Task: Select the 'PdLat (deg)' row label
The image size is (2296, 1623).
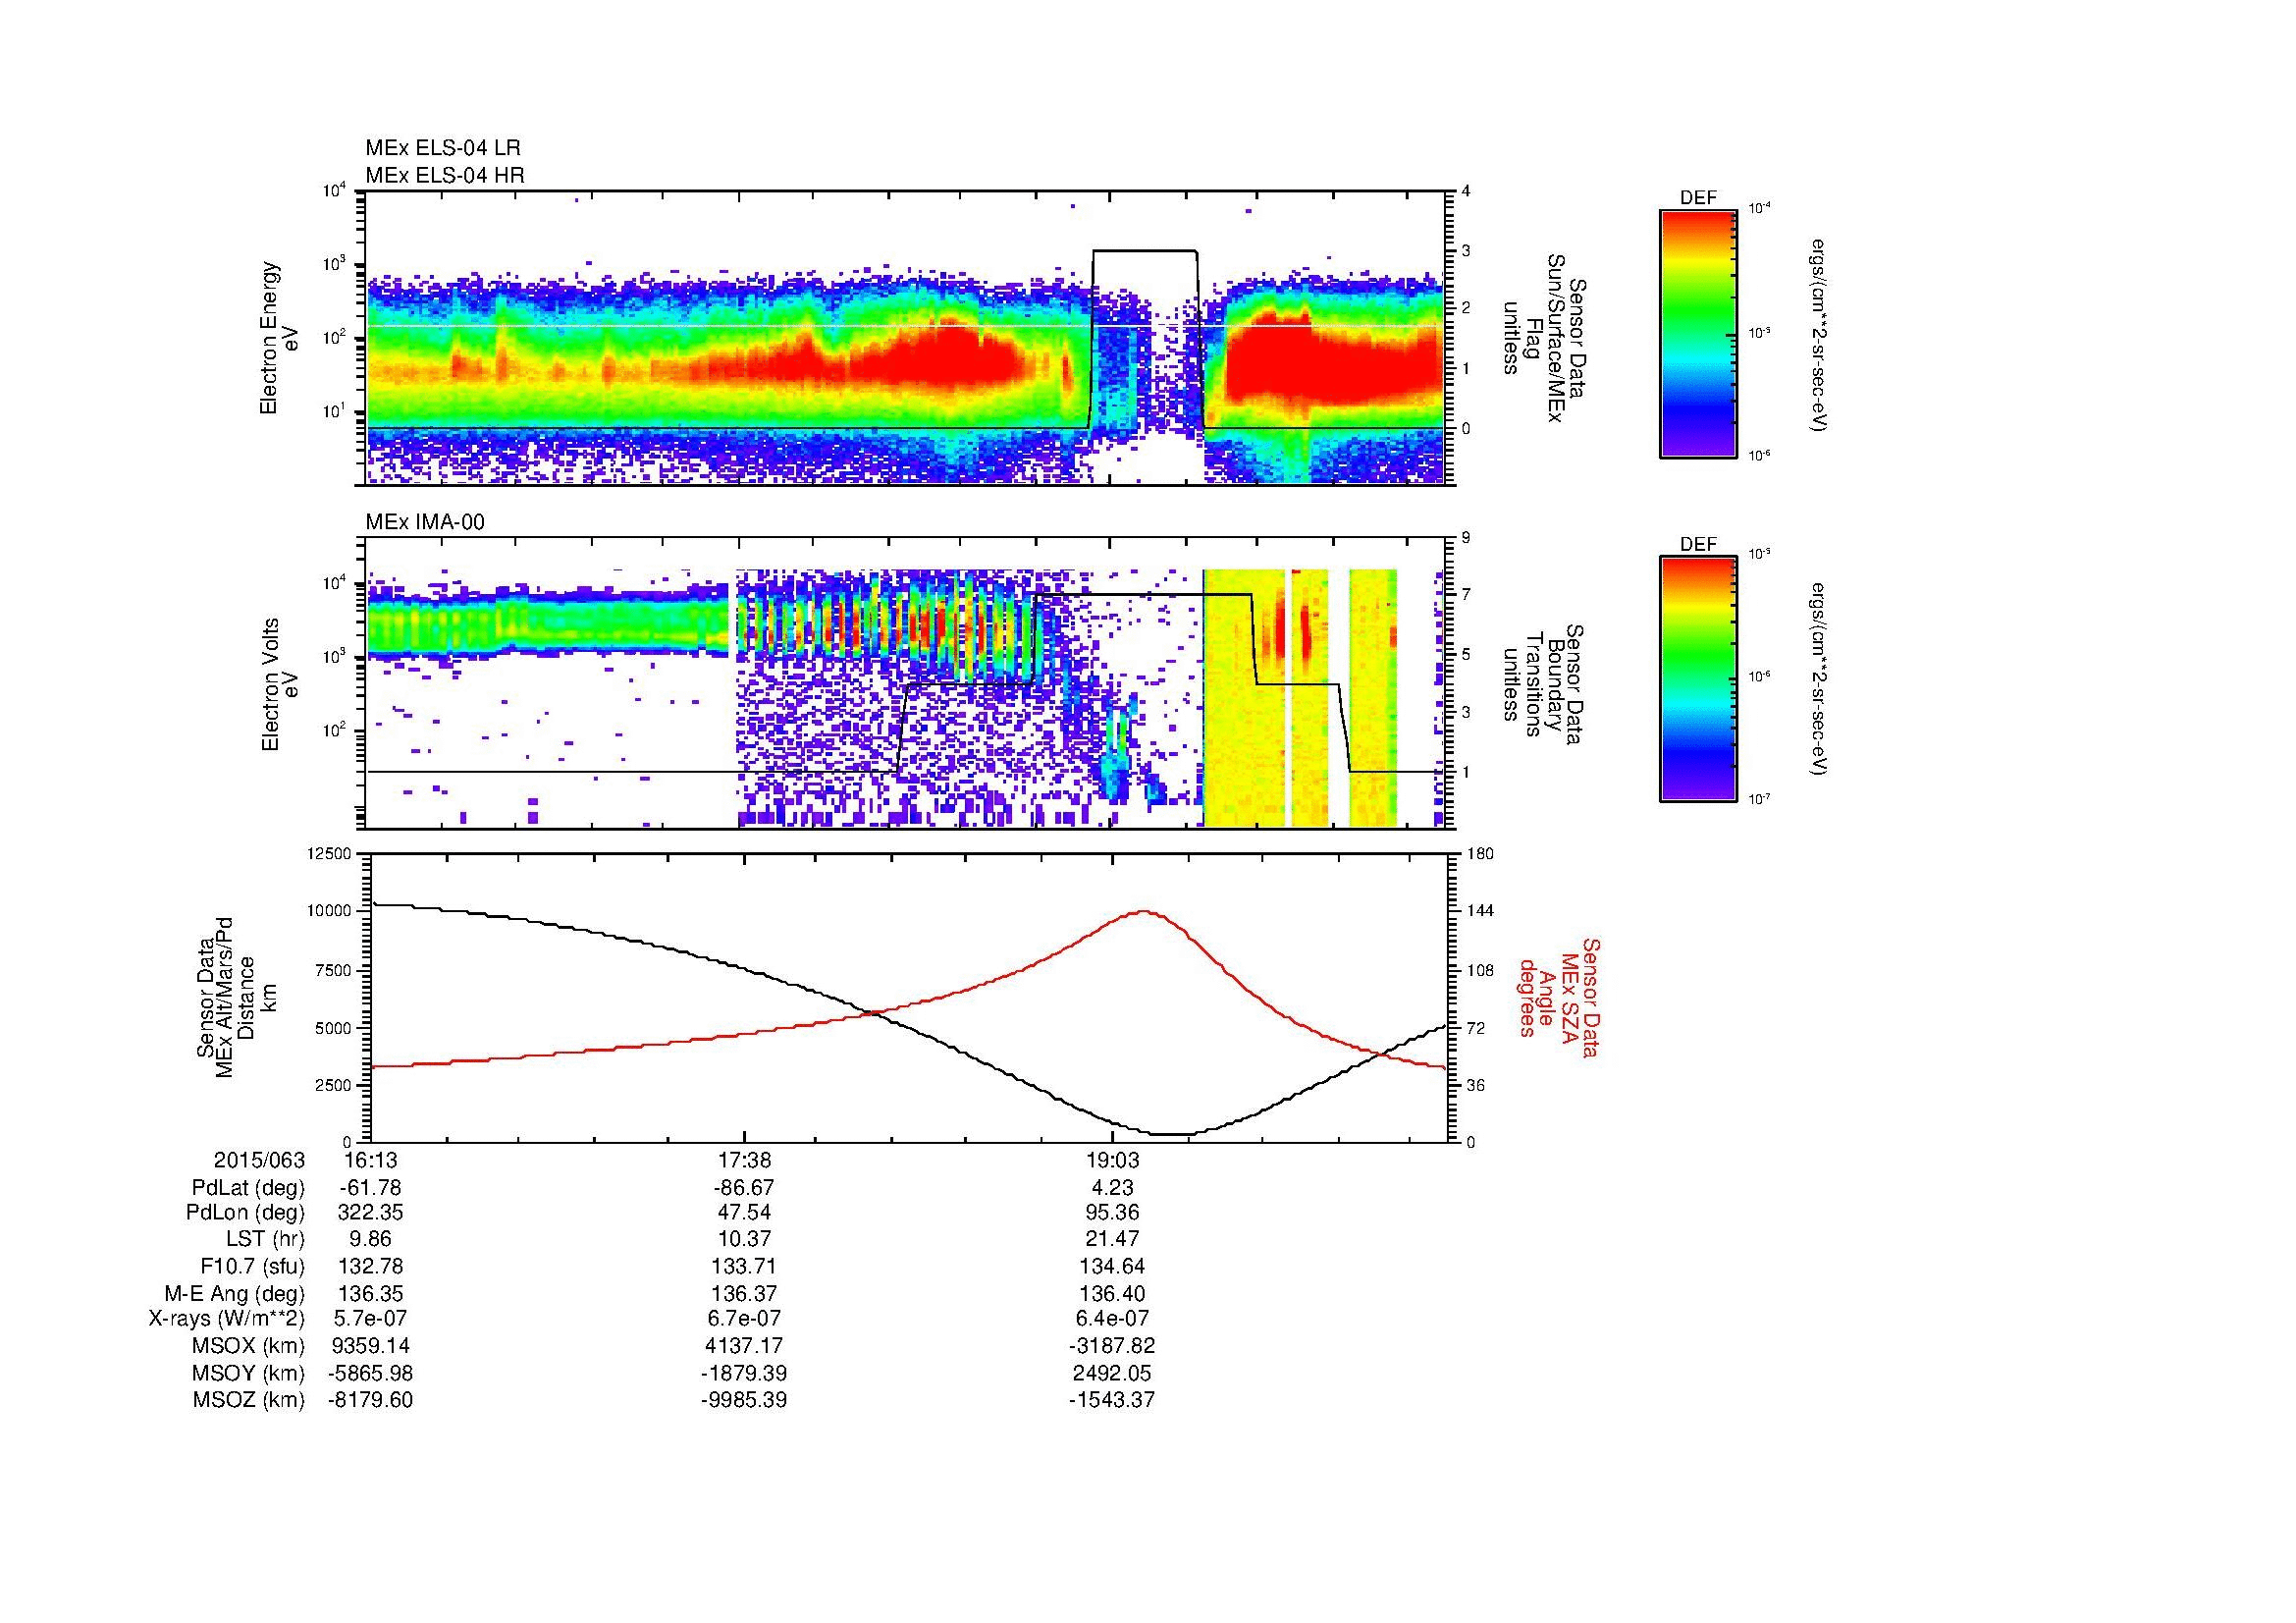Action: pos(248,1188)
